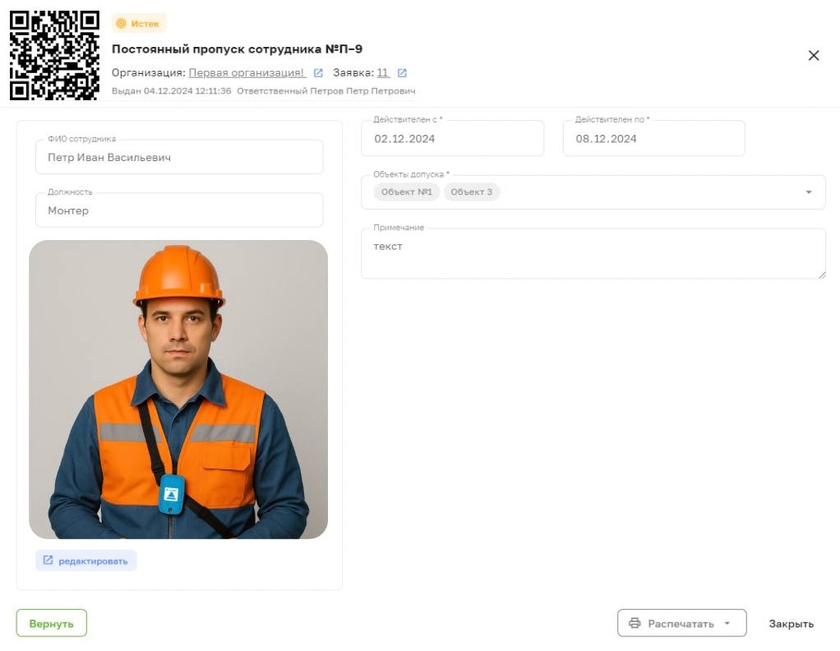Viewport: 840px width, 651px height.
Task: Select the Объект 3 chip
Action: [x=471, y=192]
